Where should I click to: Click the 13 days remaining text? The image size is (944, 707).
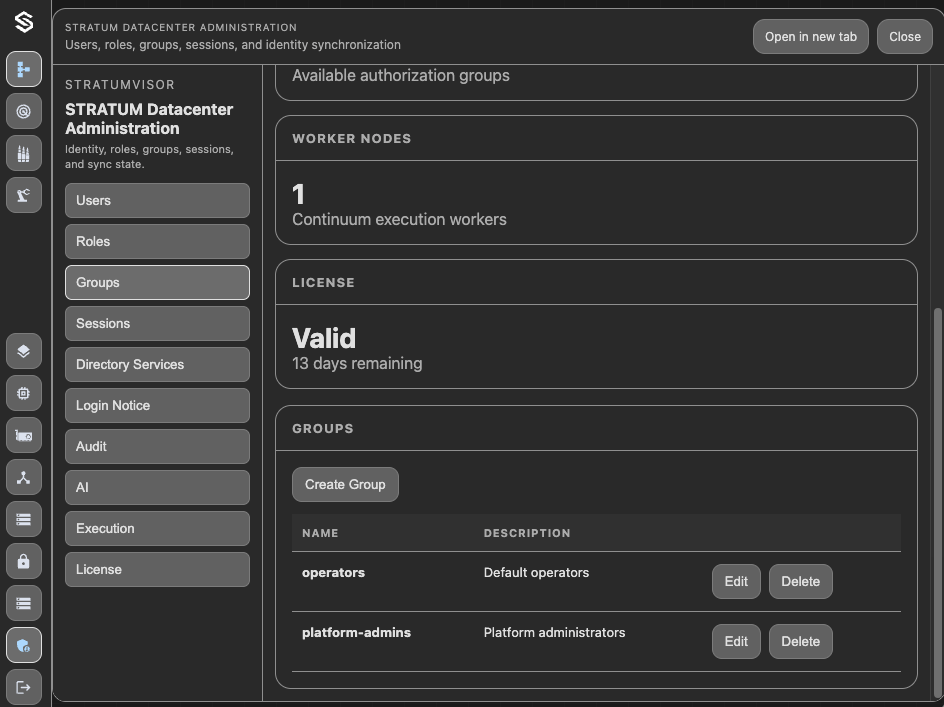357,363
